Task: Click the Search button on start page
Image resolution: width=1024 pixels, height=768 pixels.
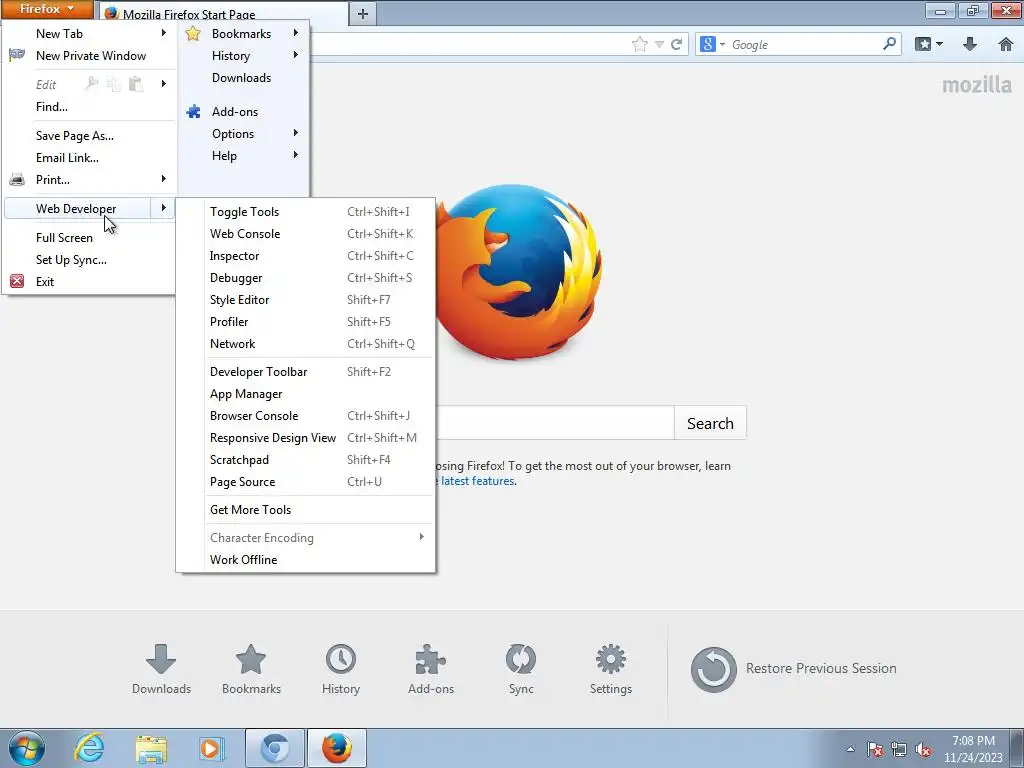Action: [x=710, y=423]
